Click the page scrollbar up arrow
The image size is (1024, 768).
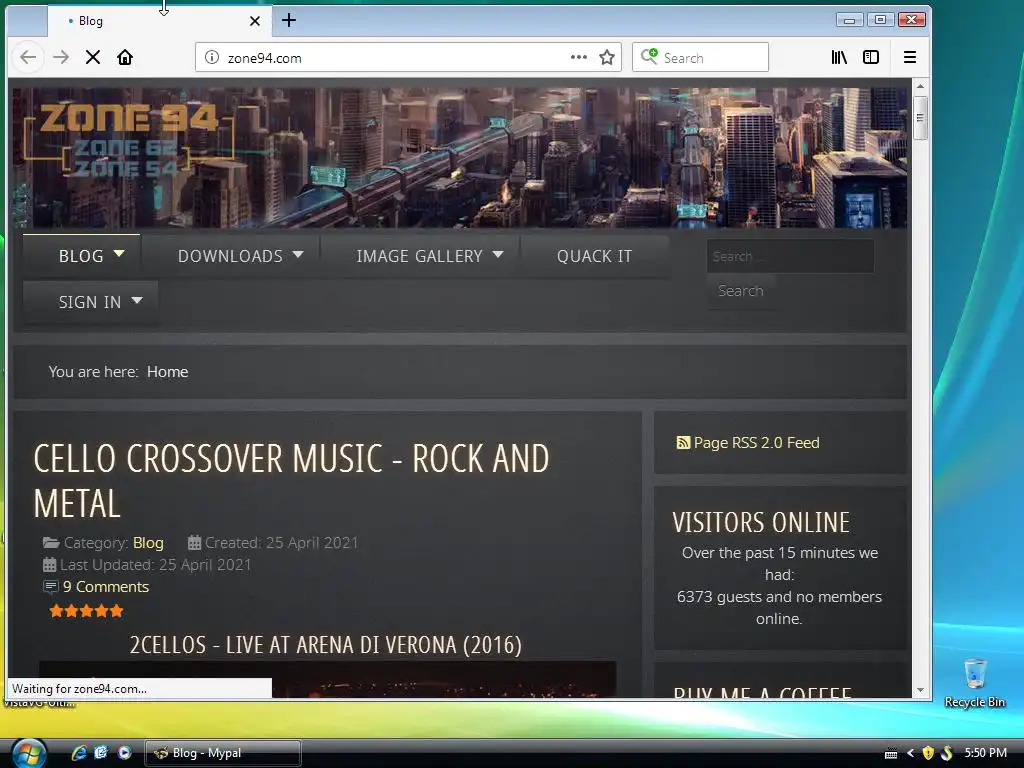click(920, 86)
